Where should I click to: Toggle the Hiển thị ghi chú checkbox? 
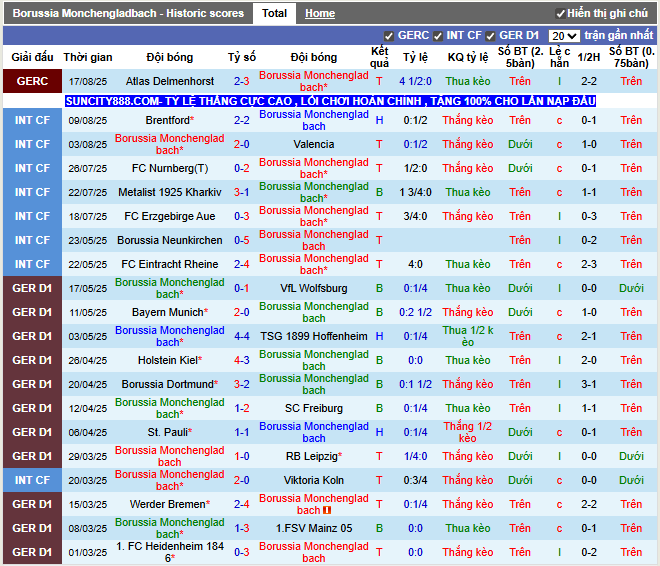[560, 14]
